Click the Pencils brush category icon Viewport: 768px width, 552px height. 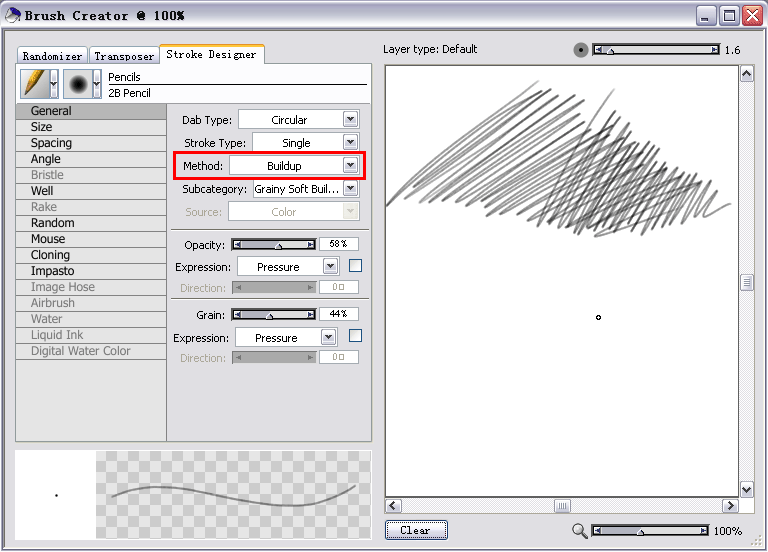coord(34,84)
